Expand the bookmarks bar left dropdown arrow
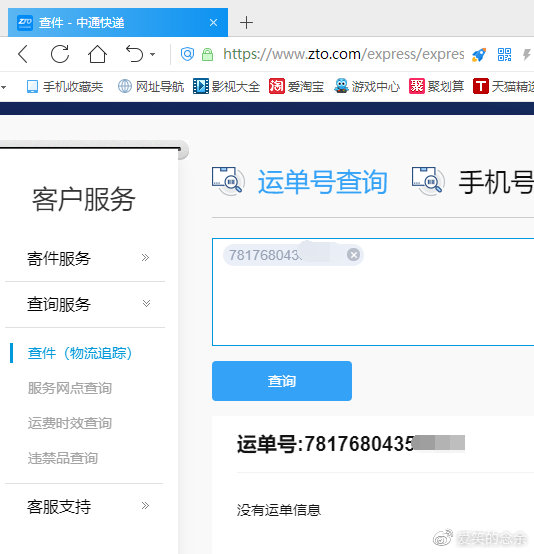Viewport: 534px width, 554px height. click(3, 87)
